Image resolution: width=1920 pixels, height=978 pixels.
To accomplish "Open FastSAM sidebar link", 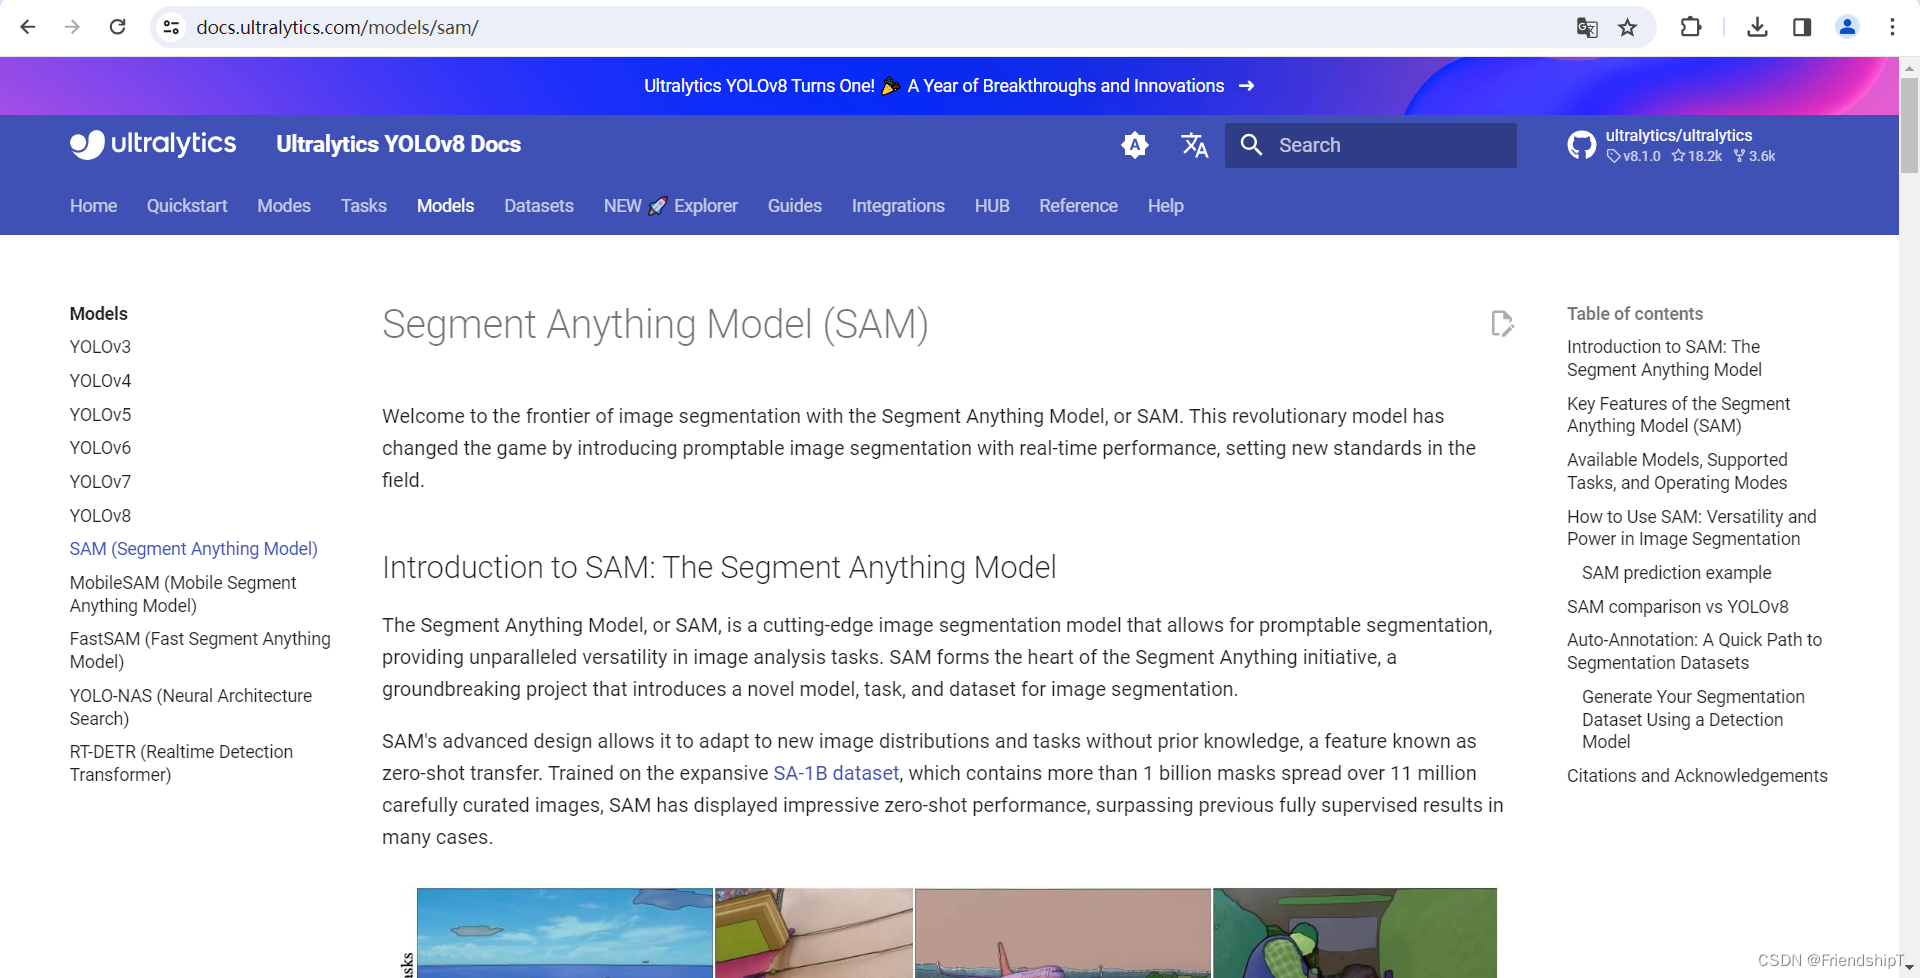I will [x=200, y=650].
